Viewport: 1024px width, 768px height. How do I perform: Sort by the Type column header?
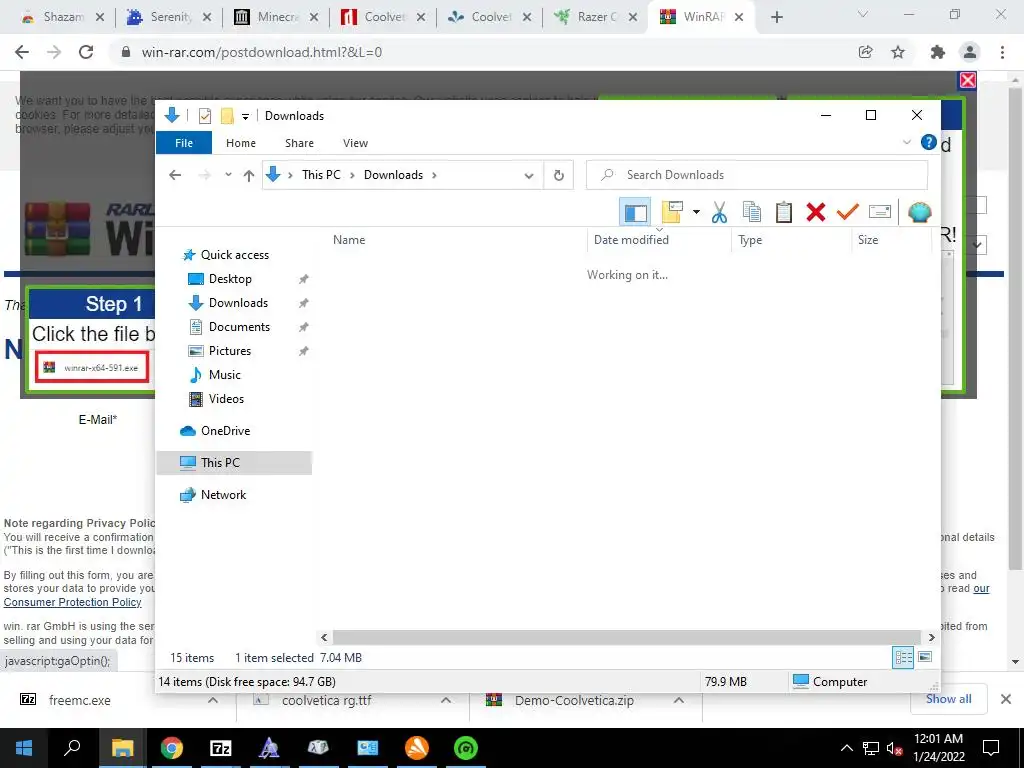coord(750,240)
